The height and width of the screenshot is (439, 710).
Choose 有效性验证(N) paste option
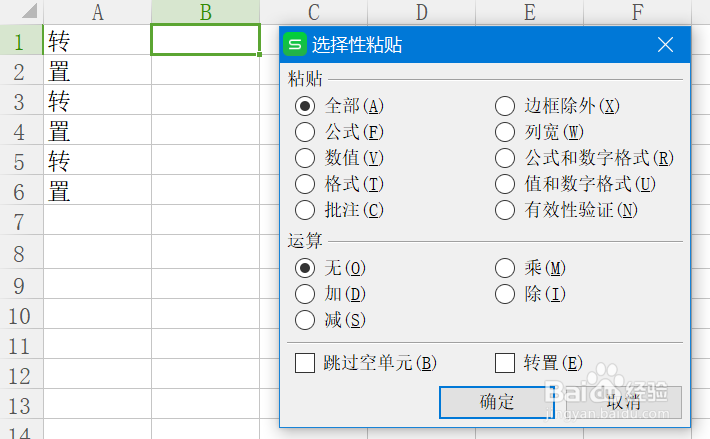pos(505,210)
